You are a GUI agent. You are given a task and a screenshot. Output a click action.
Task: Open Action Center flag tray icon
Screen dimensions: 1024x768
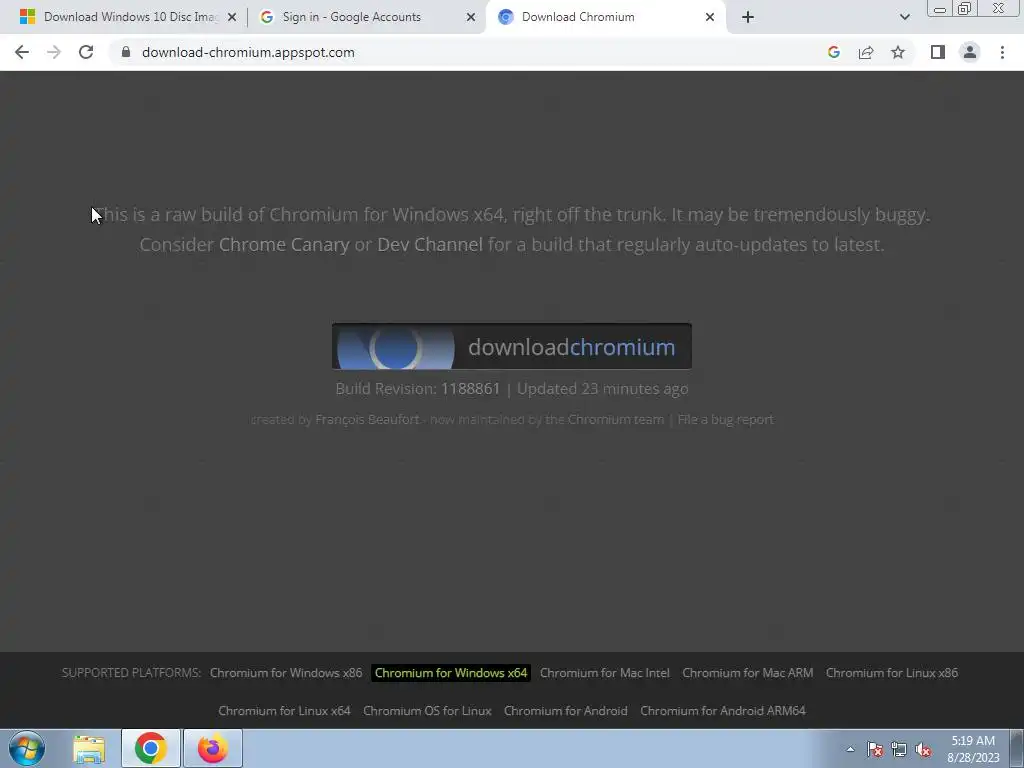pyautogui.click(x=875, y=750)
